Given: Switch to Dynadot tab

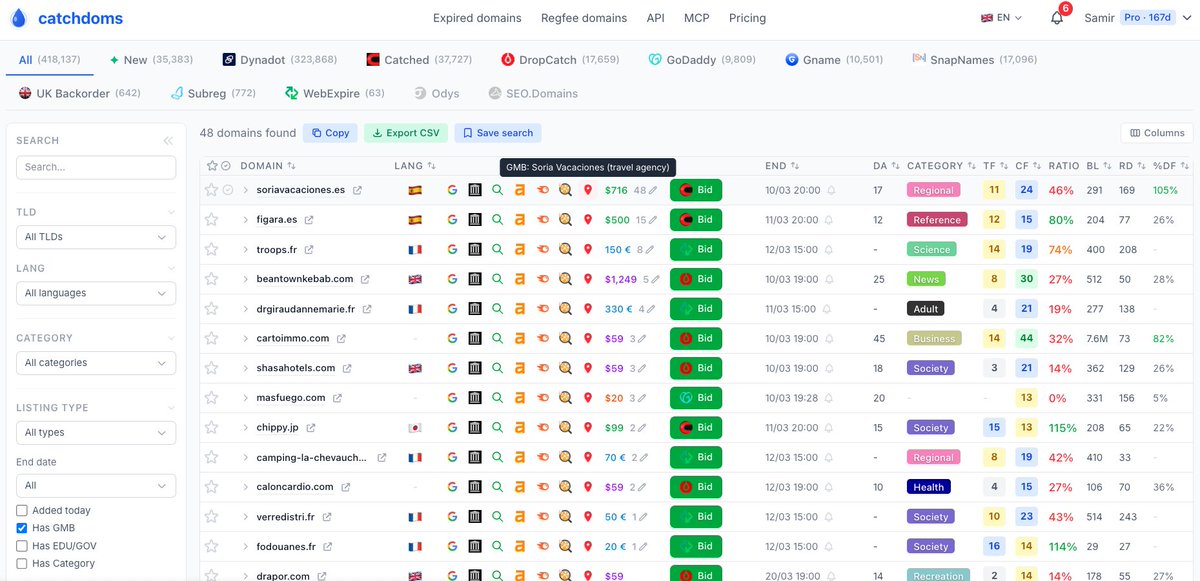Looking at the screenshot, I should [x=279, y=60].
